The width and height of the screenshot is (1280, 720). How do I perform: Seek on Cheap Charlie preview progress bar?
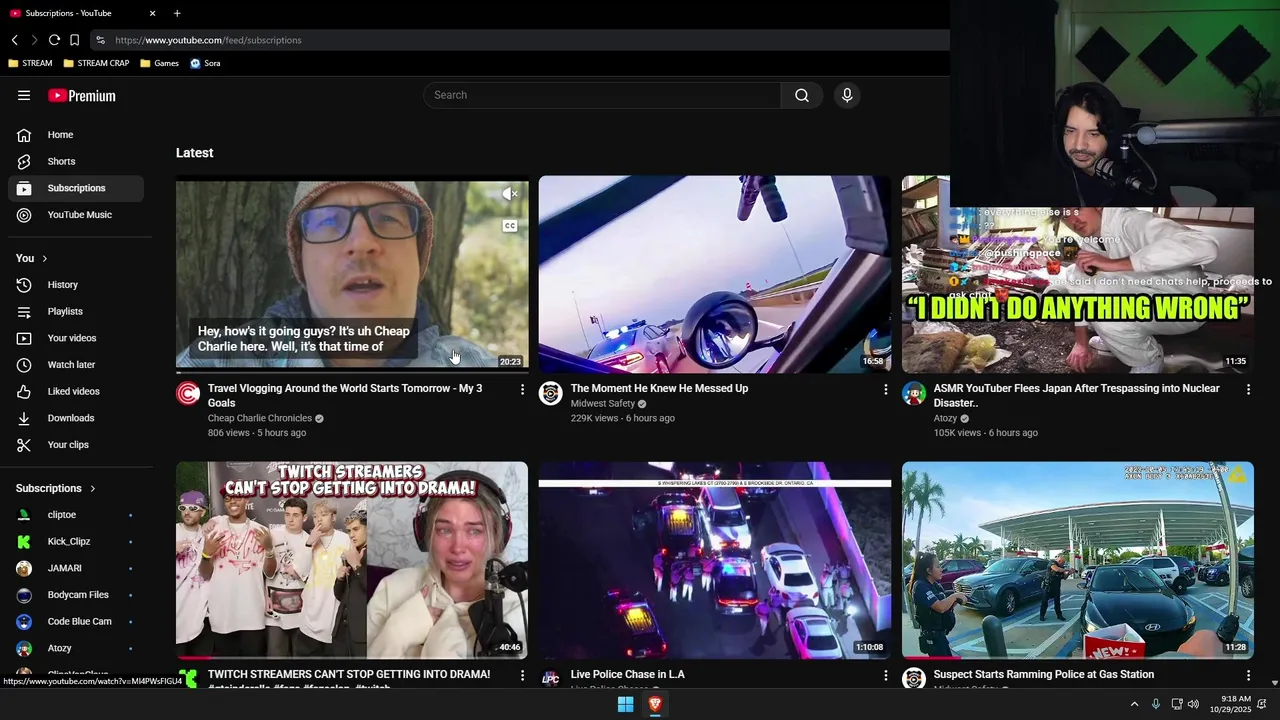[352, 372]
